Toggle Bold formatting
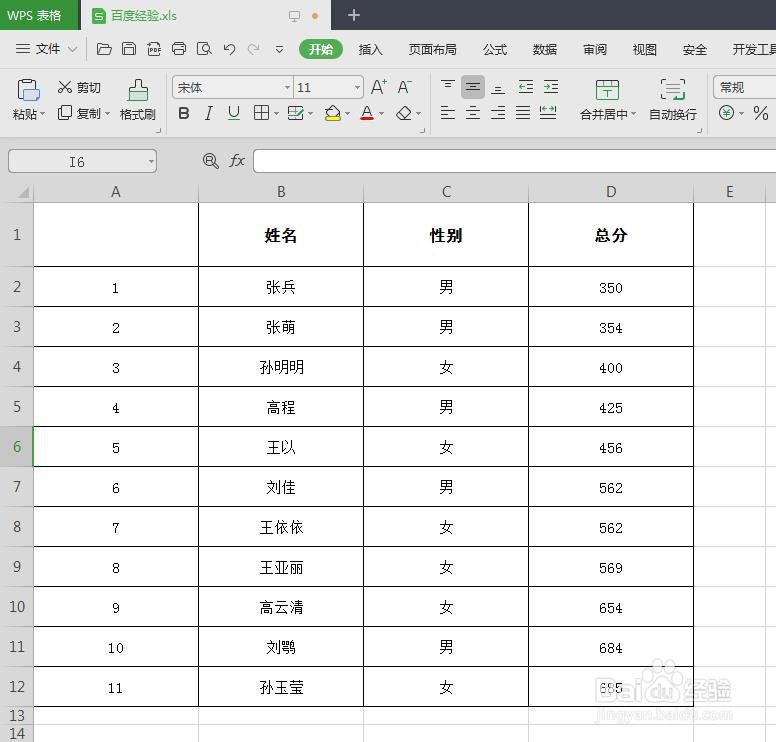Screen dimensions: 776x742 (184, 113)
